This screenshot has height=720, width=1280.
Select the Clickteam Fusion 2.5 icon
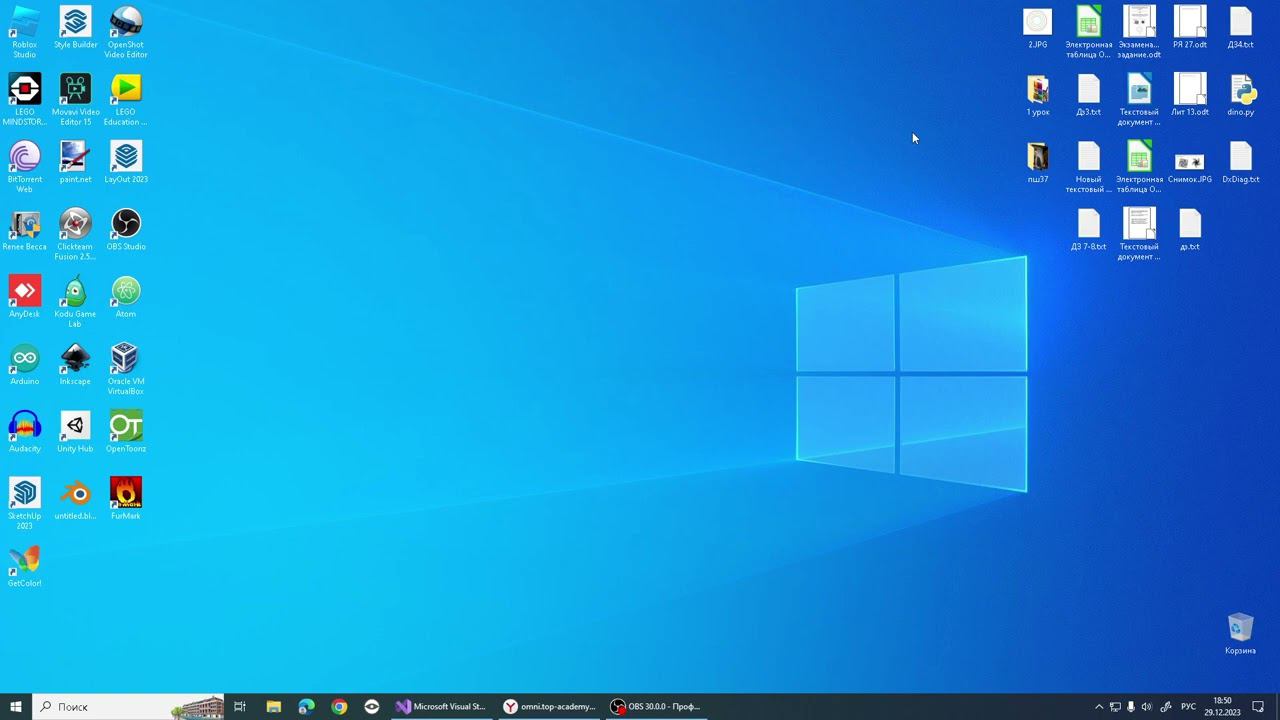[x=75, y=234]
